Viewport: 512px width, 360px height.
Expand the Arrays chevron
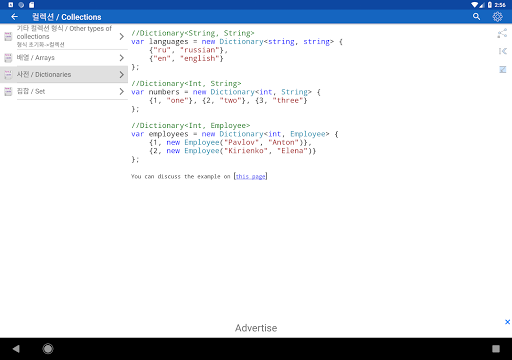point(122,58)
